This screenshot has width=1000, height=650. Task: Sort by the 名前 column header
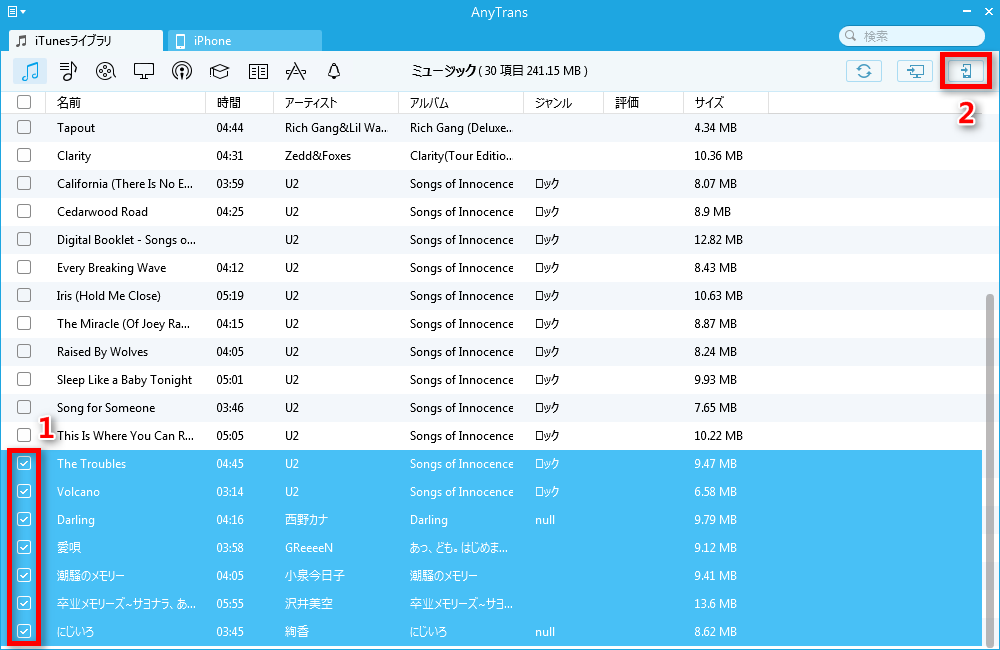coord(126,102)
